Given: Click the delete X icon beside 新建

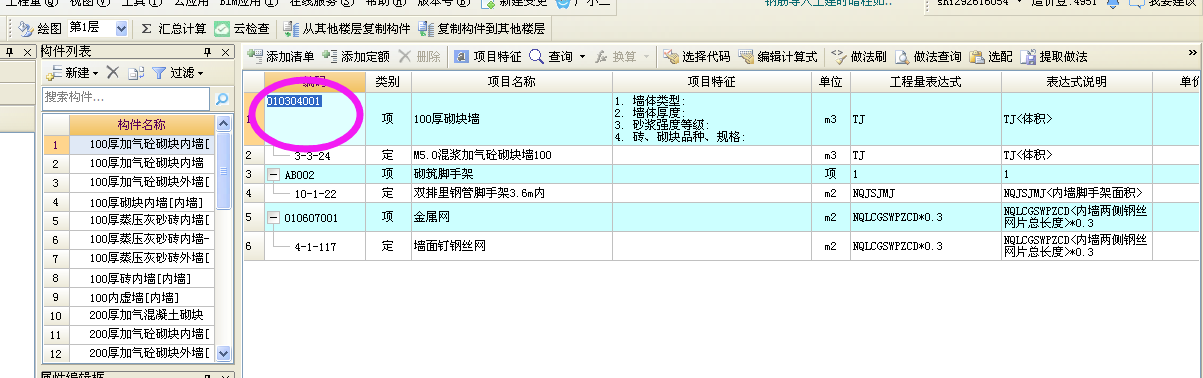Looking at the screenshot, I should (113, 73).
